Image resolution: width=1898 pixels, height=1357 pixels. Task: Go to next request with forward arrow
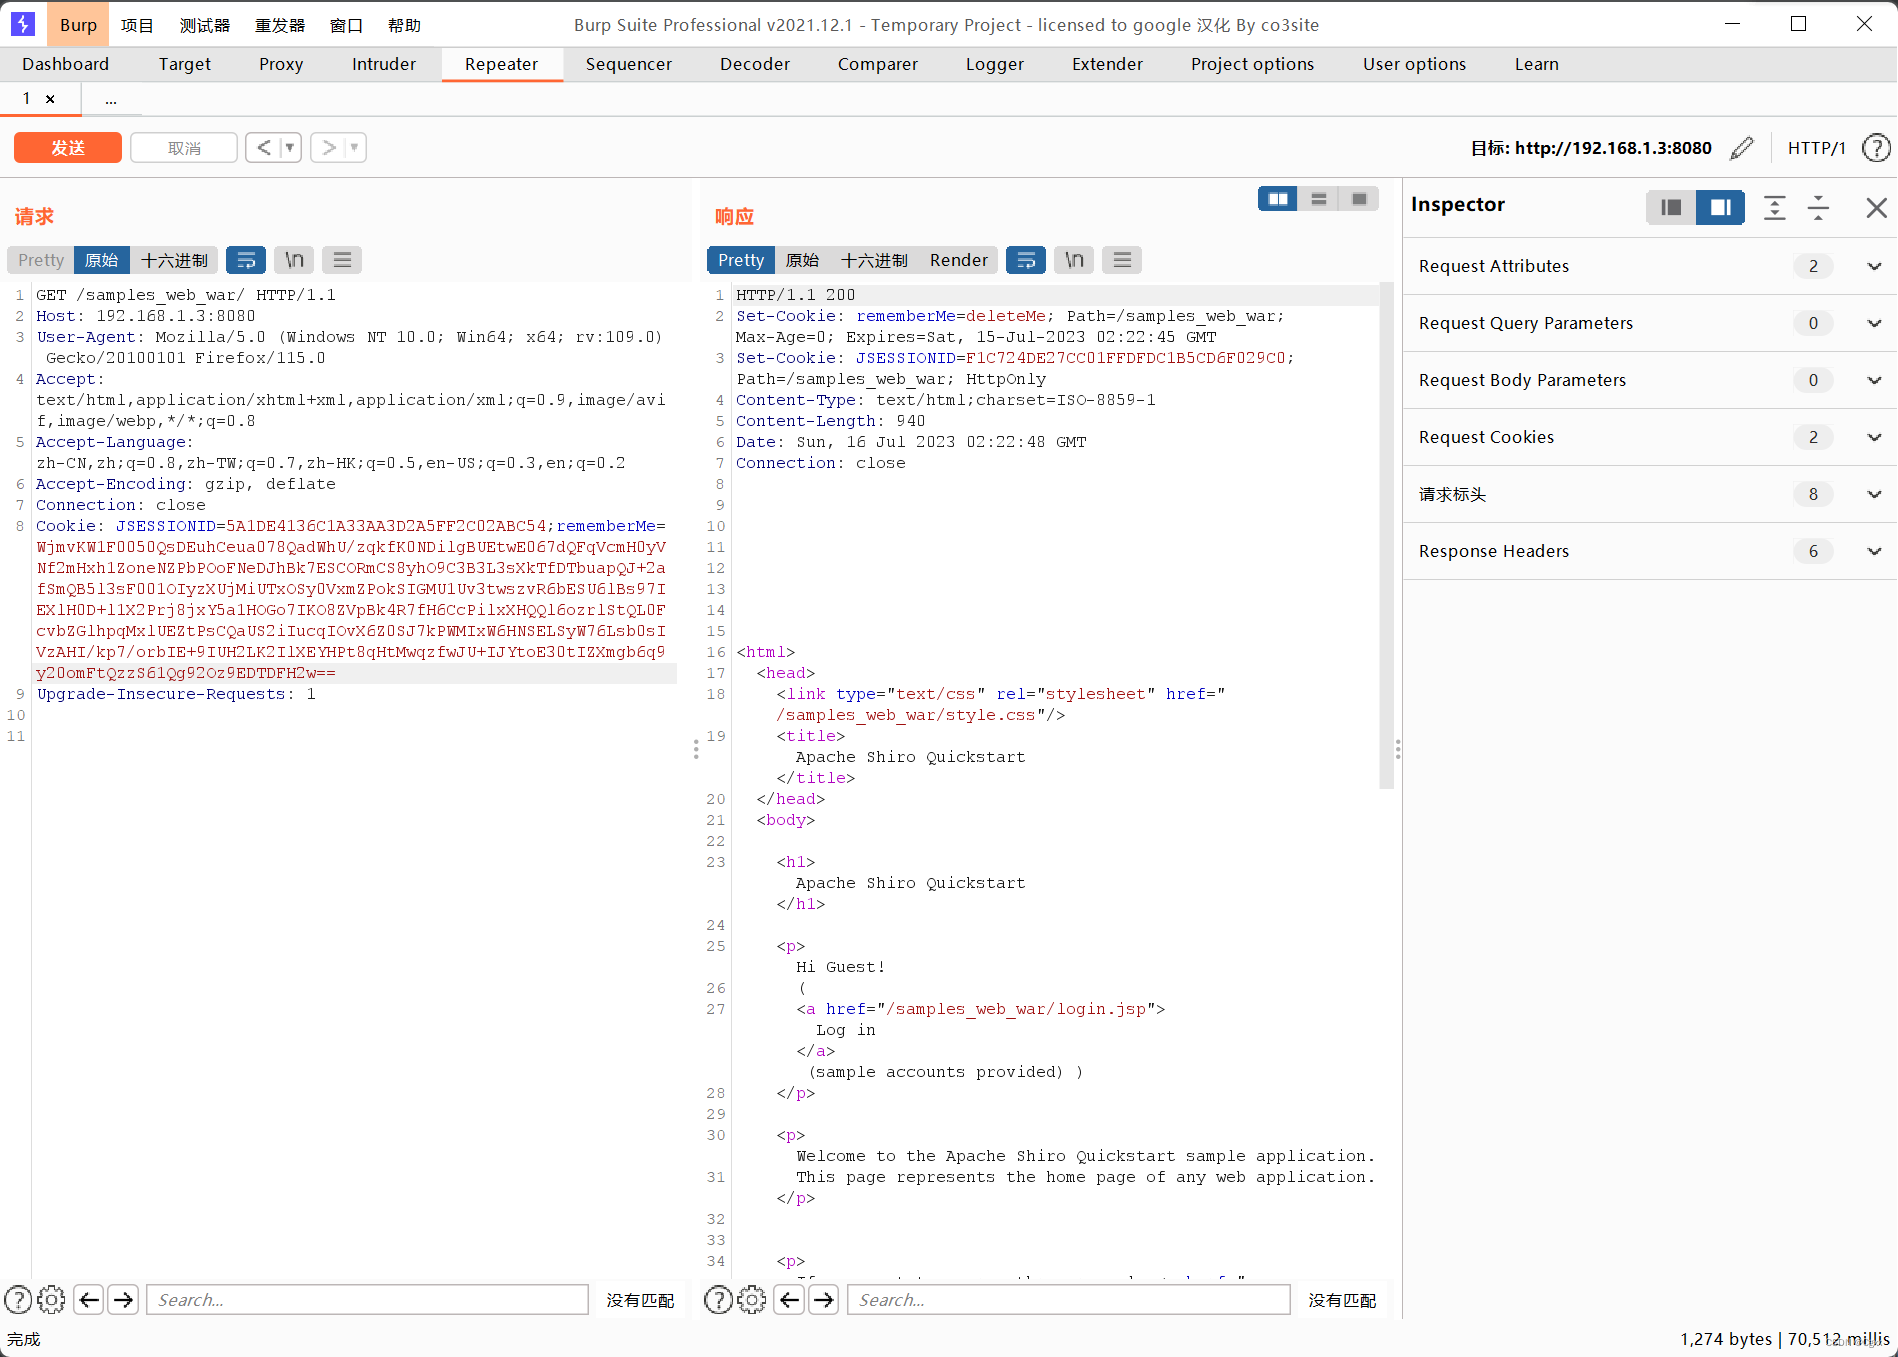point(328,148)
